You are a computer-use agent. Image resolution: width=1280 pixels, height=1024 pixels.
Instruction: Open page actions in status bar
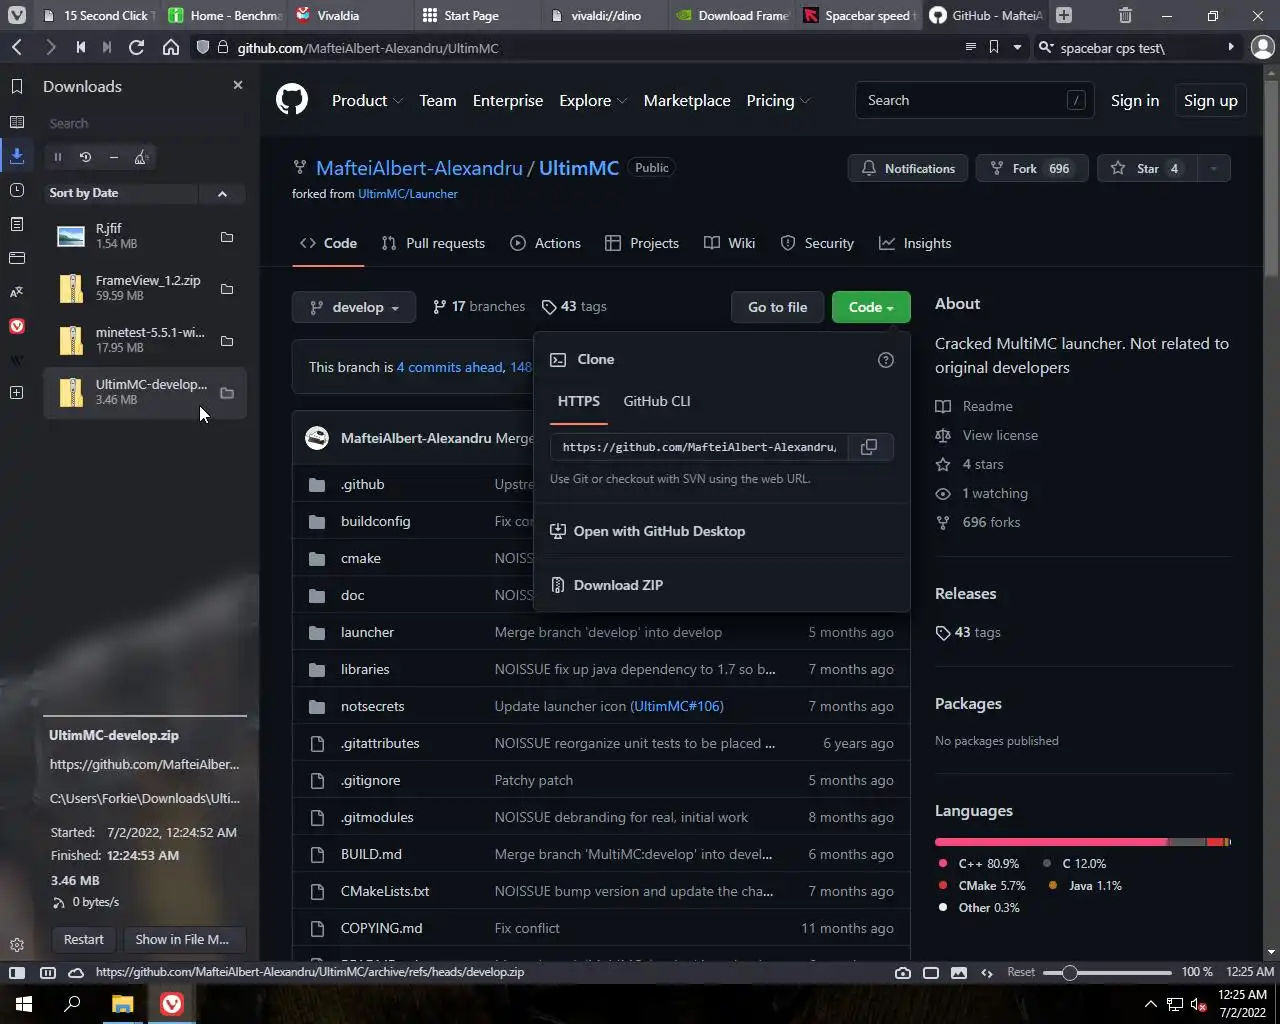click(x=987, y=972)
